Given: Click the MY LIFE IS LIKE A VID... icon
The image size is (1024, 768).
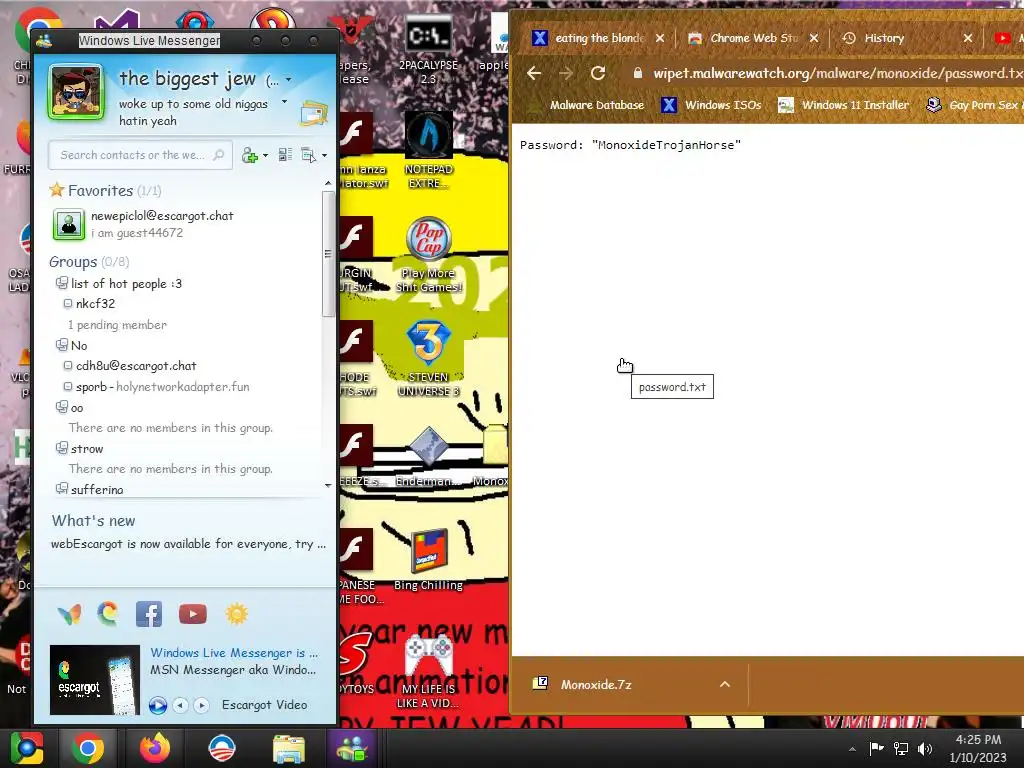Looking at the screenshot, I should pos(428,671).
